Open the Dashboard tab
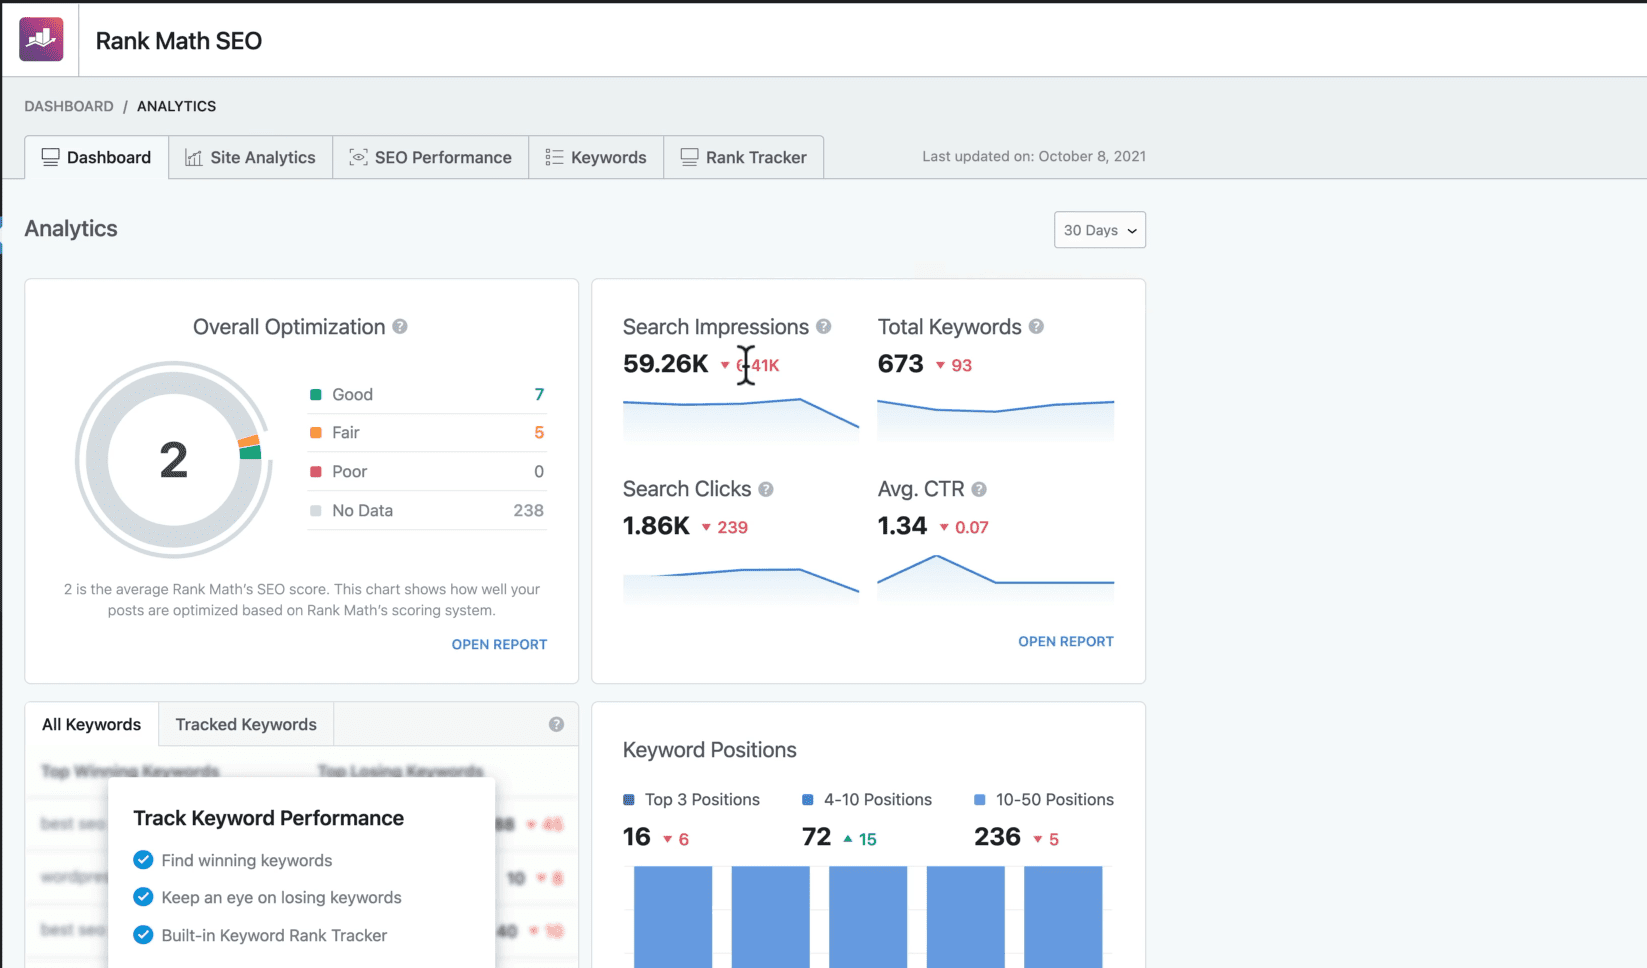 click(96, 157)
